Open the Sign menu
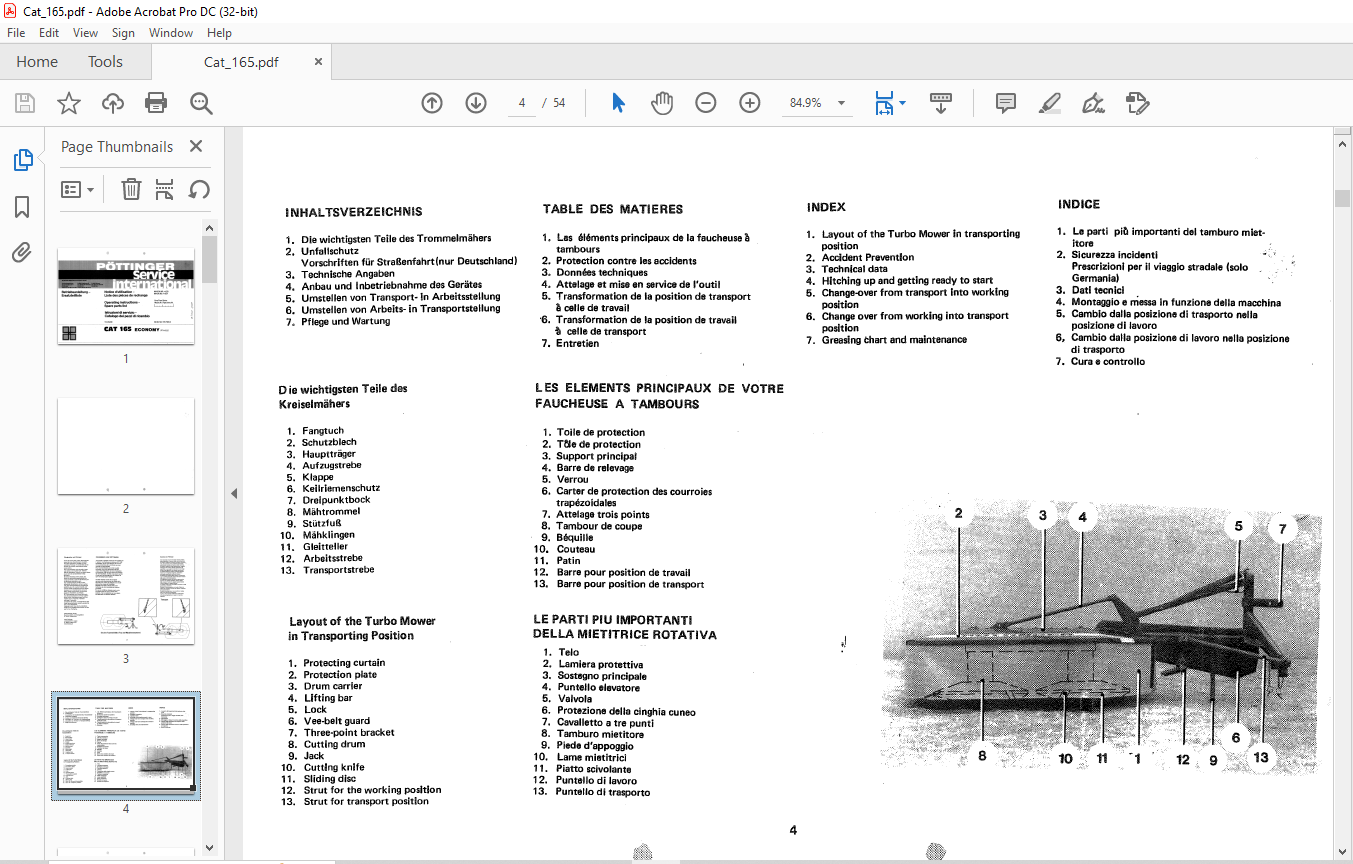Viewport: 1353px width, 864px height. [x=123, y=33]
